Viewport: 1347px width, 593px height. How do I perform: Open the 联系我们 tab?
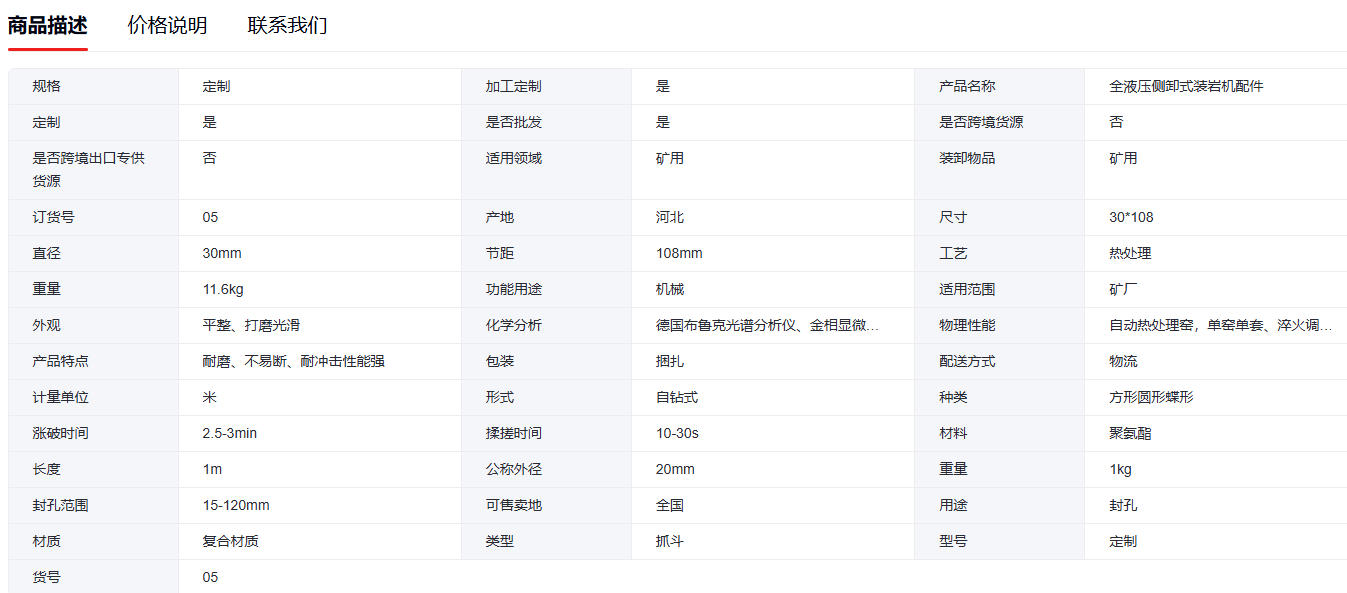[287, 26]
